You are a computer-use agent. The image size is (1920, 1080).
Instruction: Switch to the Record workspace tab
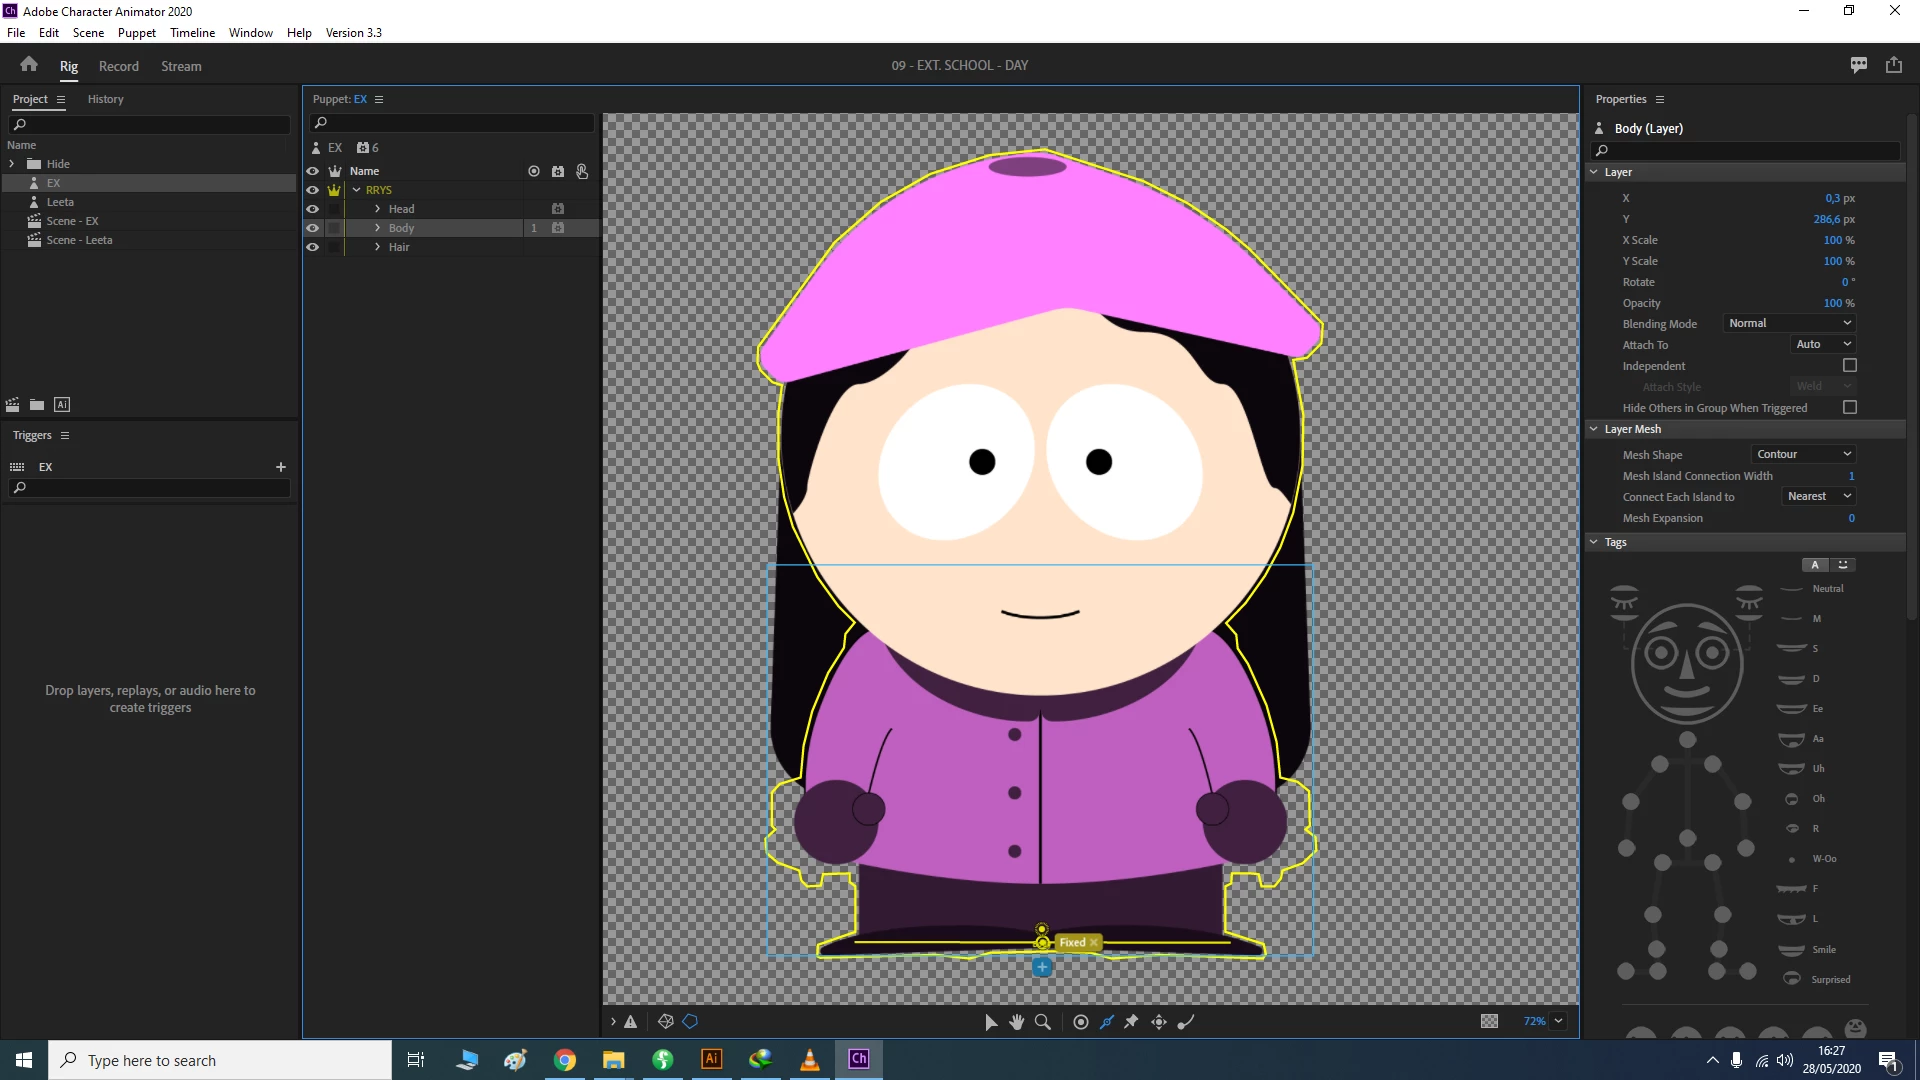(118, 66)
